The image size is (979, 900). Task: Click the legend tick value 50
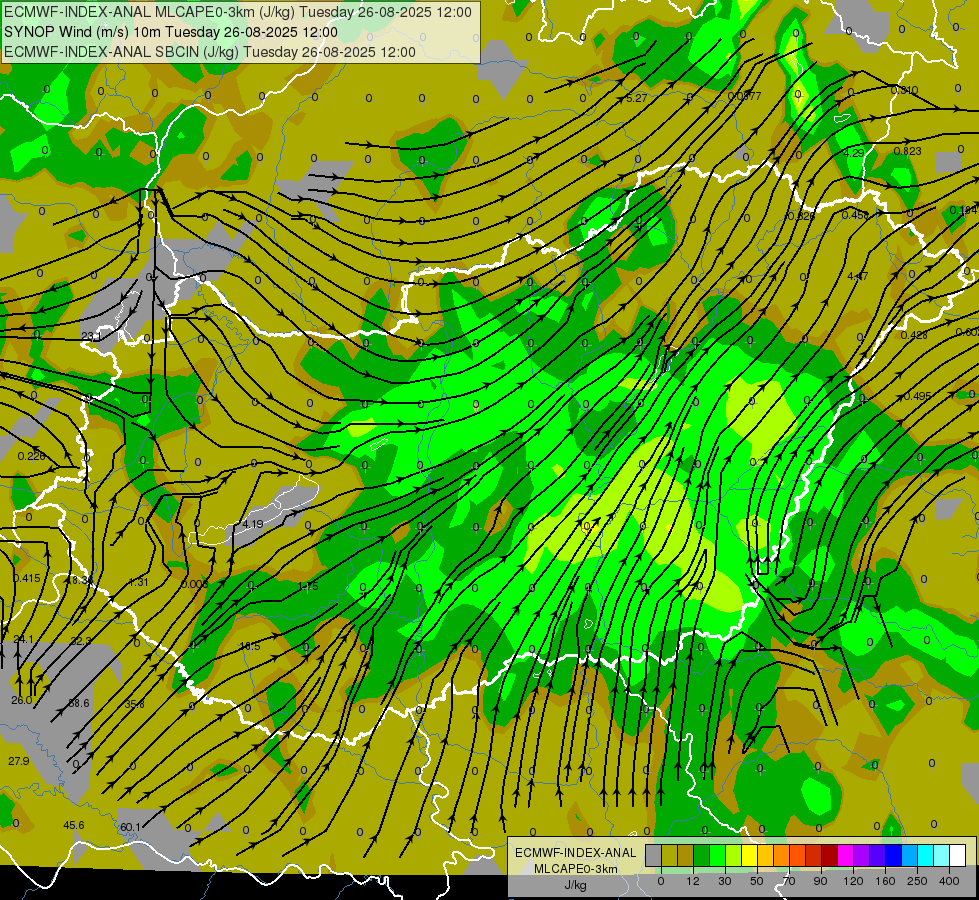click(x=757, y=881)
